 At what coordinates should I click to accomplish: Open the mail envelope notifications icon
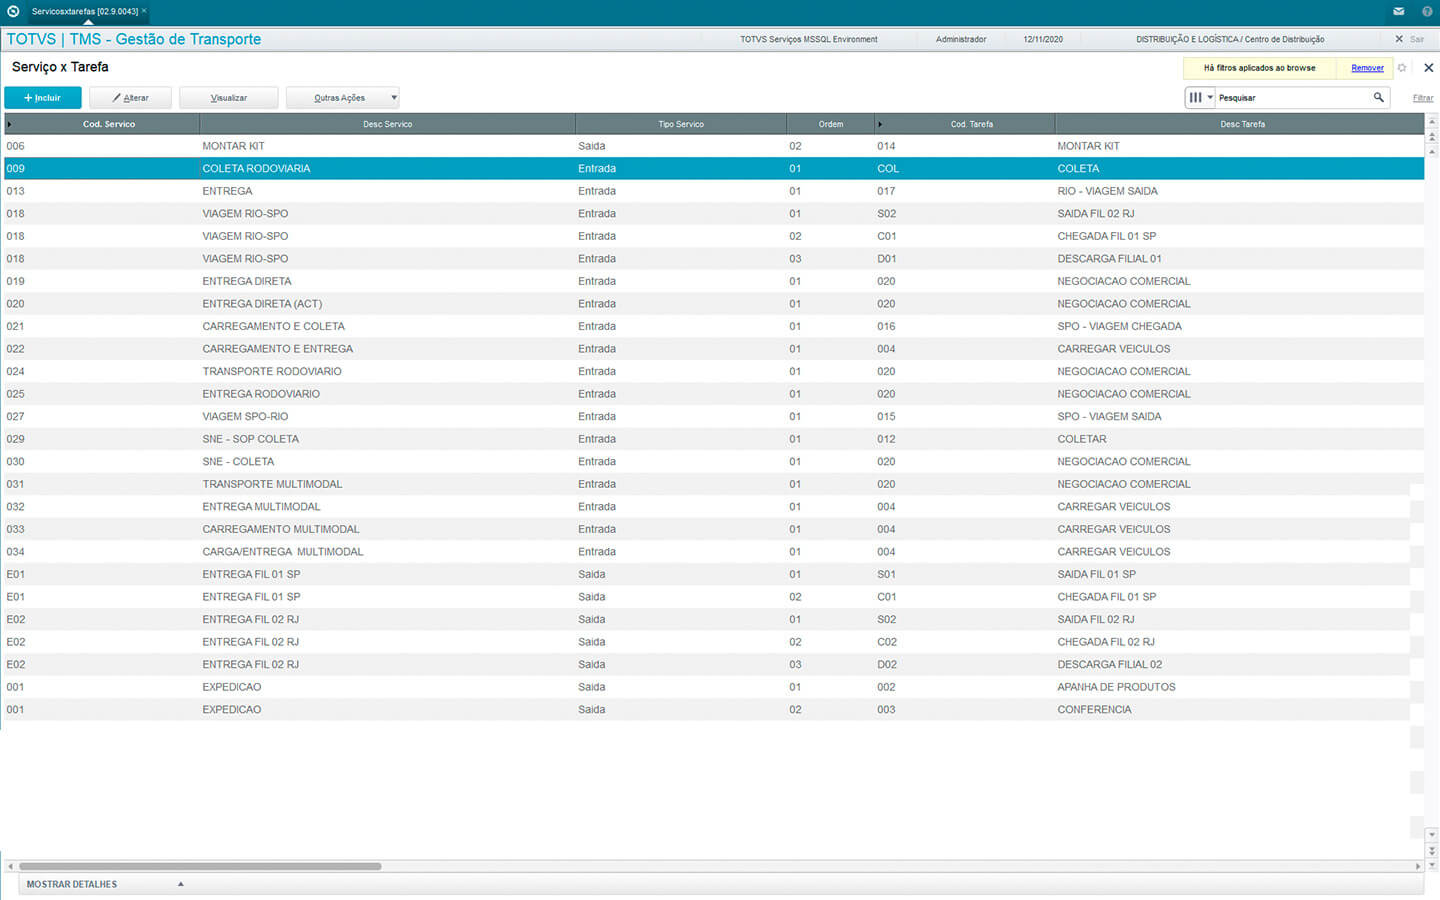click(1398, 11)
